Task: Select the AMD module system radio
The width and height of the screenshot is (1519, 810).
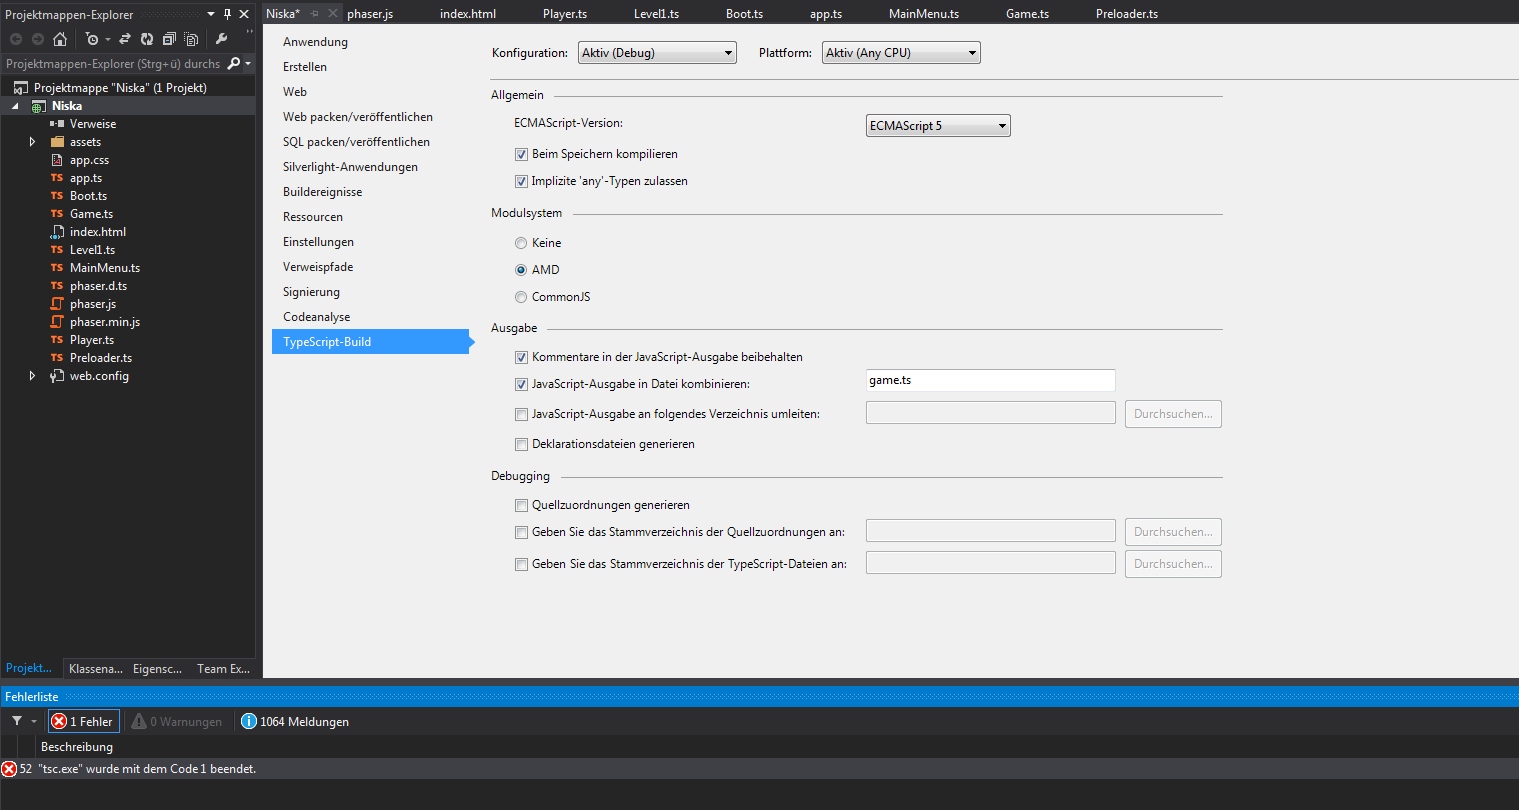Action: click(521, 270)
